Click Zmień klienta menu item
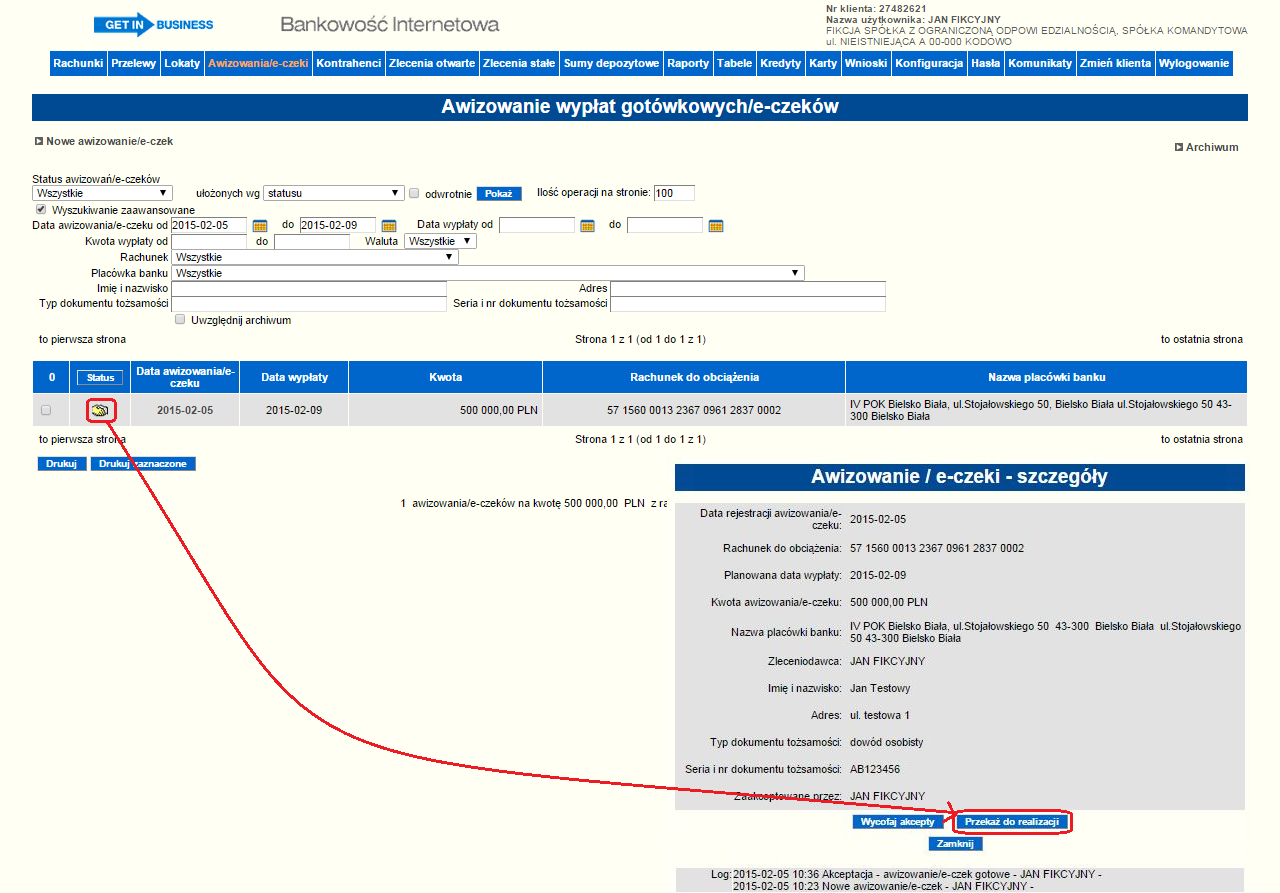 (x=1115, y=63)
